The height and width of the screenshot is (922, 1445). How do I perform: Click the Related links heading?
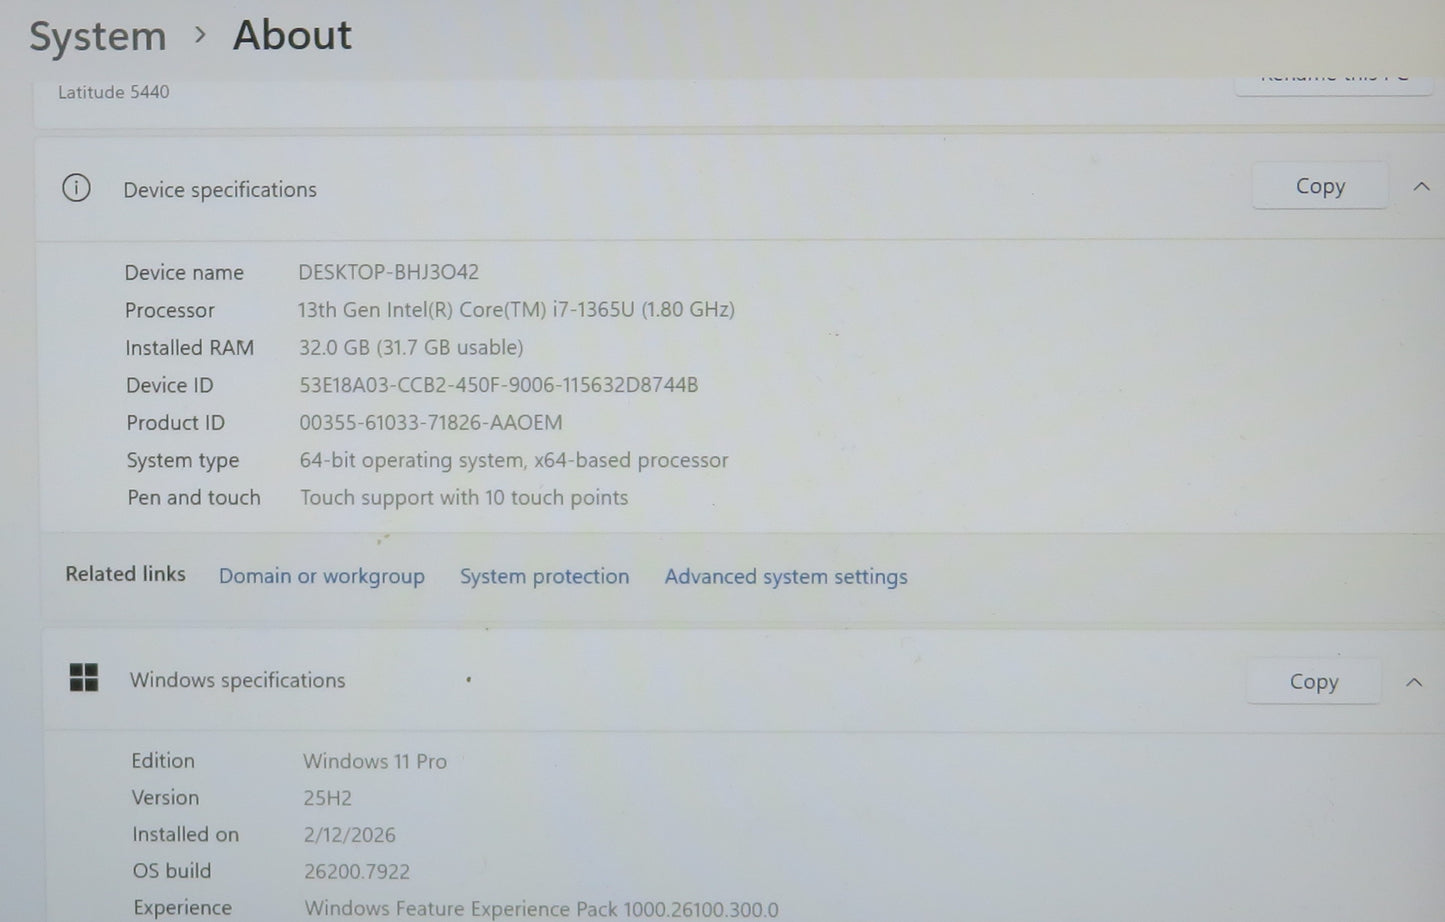[x=124, y=574]
